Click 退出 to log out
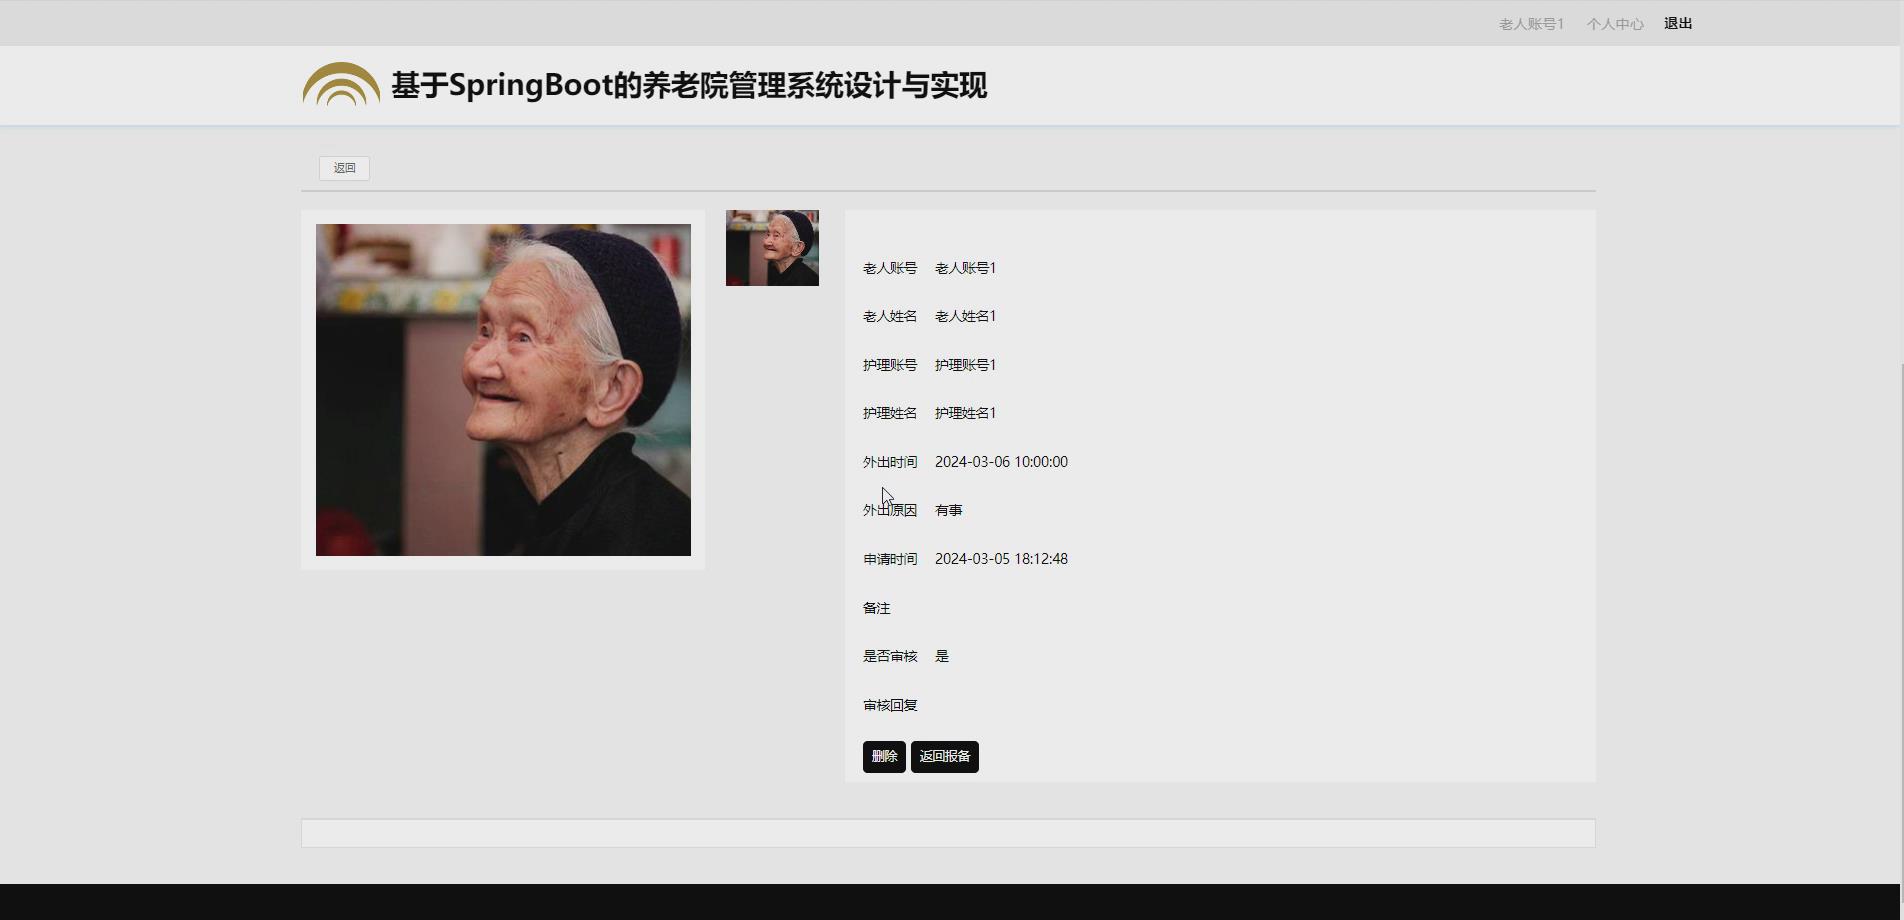 (1677, 22)
